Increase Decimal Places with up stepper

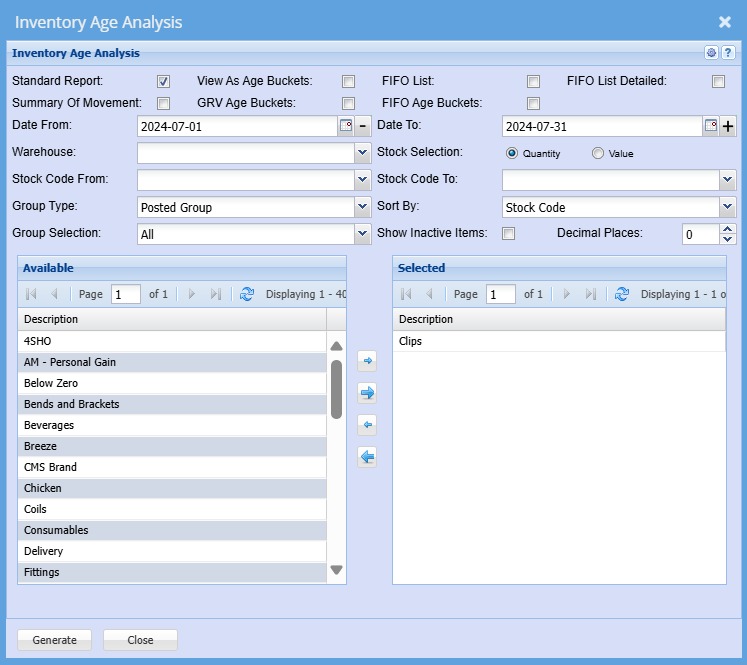(x=727, y=229)
